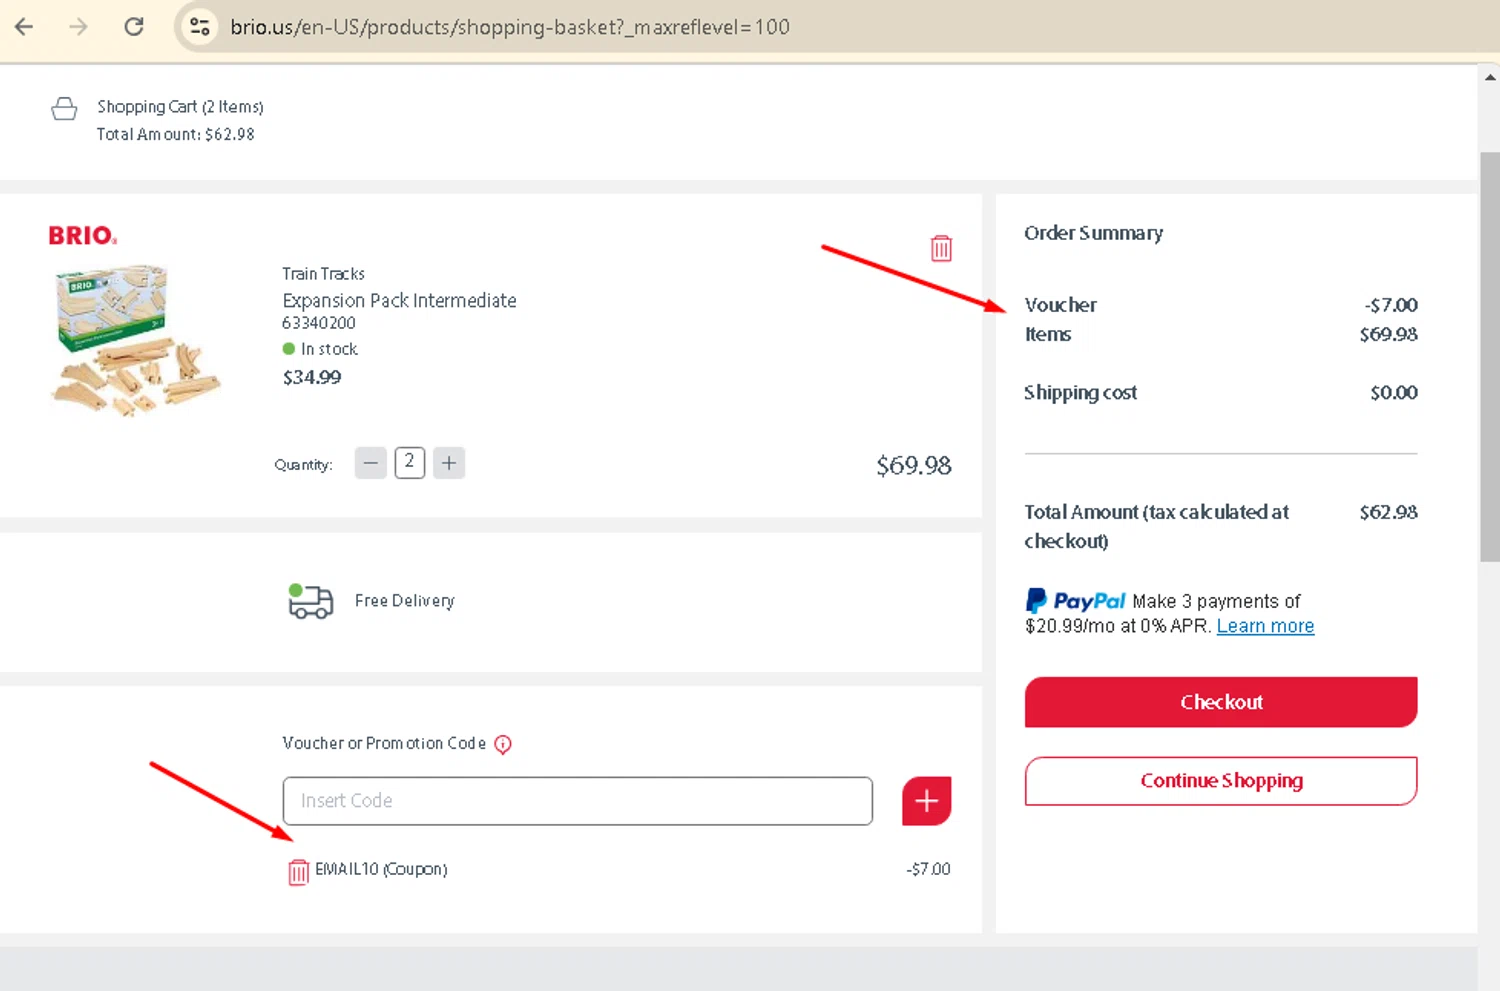1500x991 pixels.
Task: Show voucher info via the info icon
Action: 503,744
